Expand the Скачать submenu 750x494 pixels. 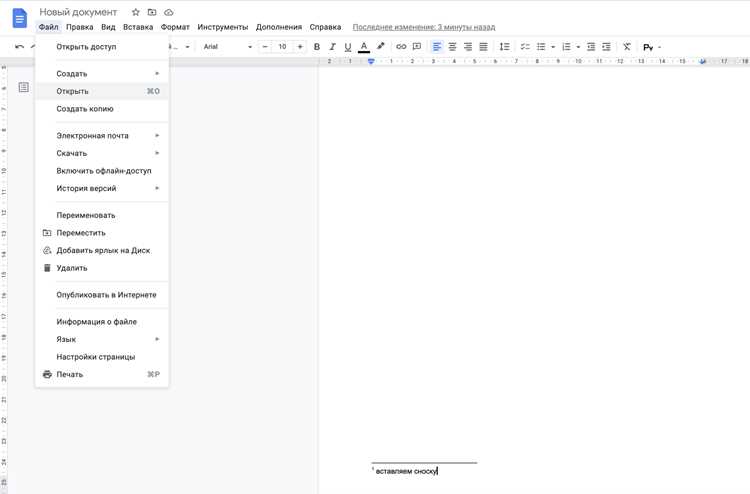point(102,153)
